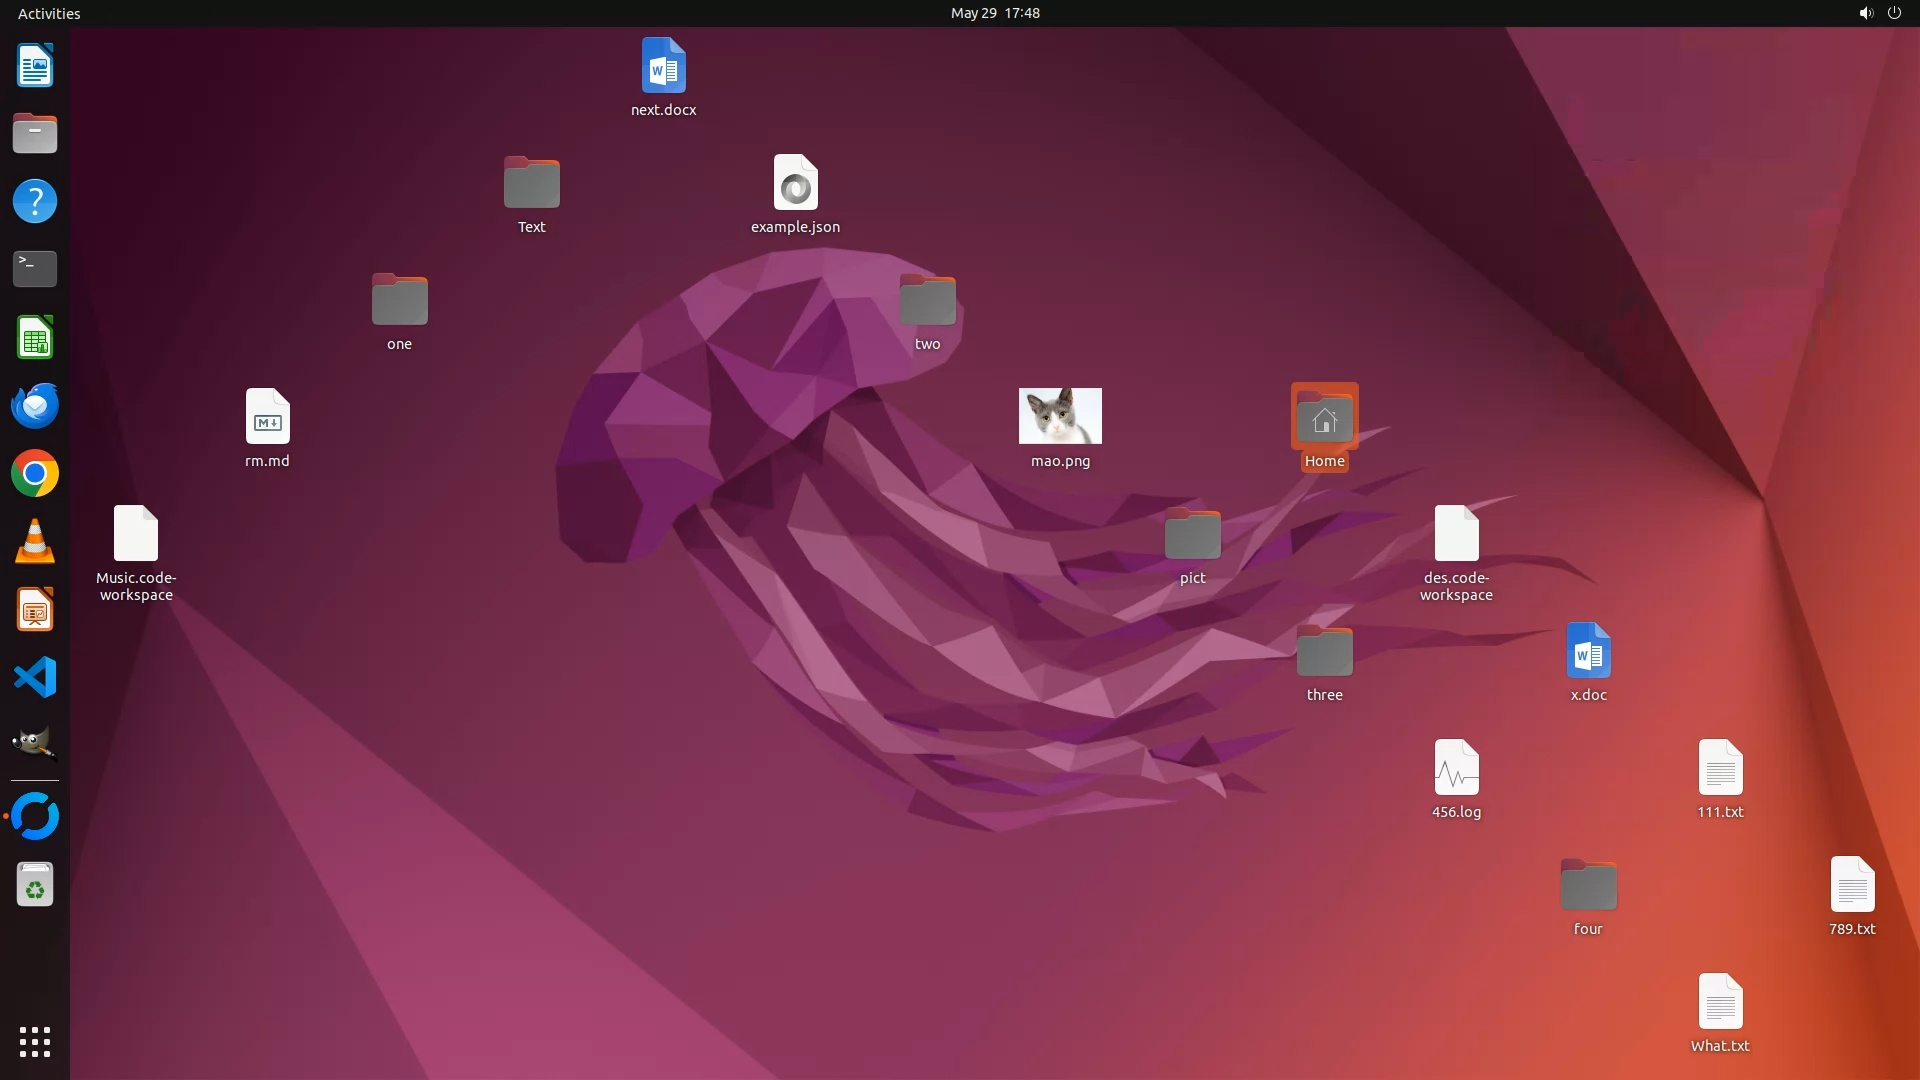The image size is (1920, 1080).
Task: Launch the Terminal from the dock
Action: pyautogui.click(x=35, y=269)
